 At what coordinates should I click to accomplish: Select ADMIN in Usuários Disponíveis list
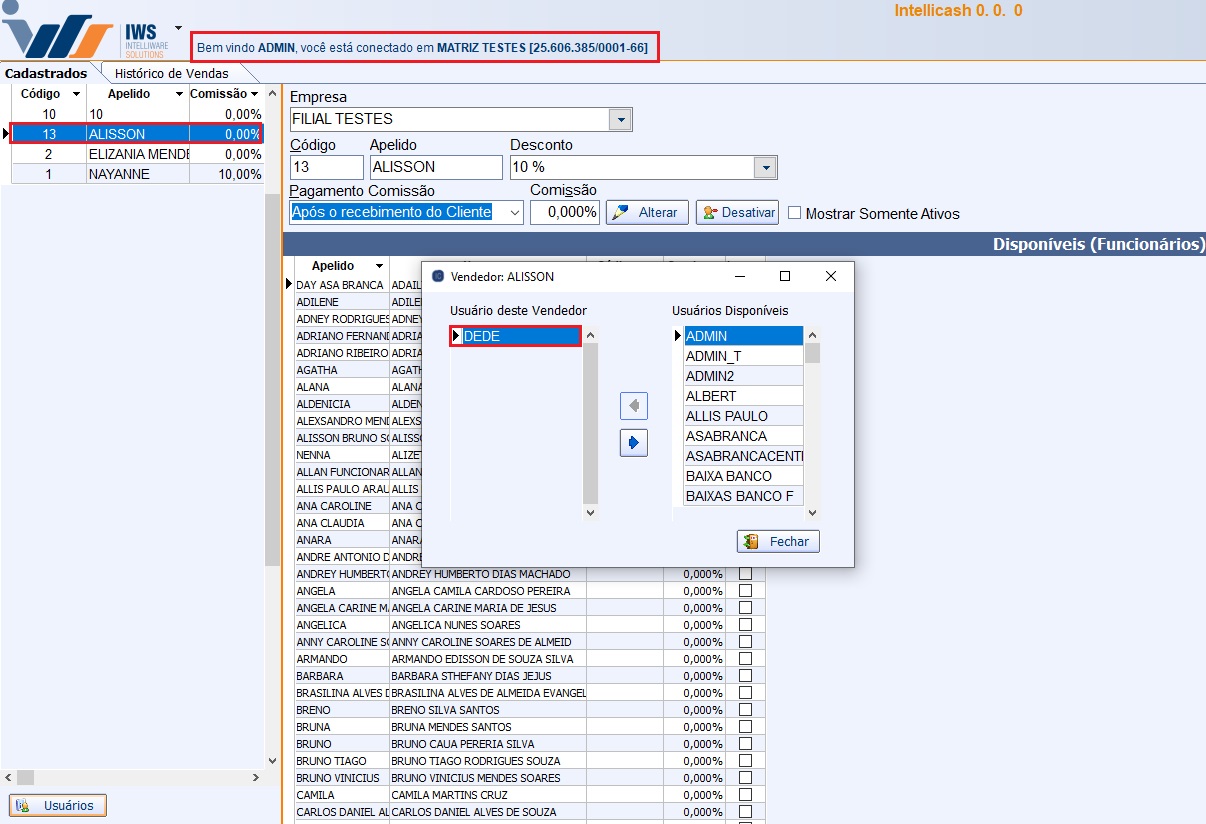click(743, 336)
